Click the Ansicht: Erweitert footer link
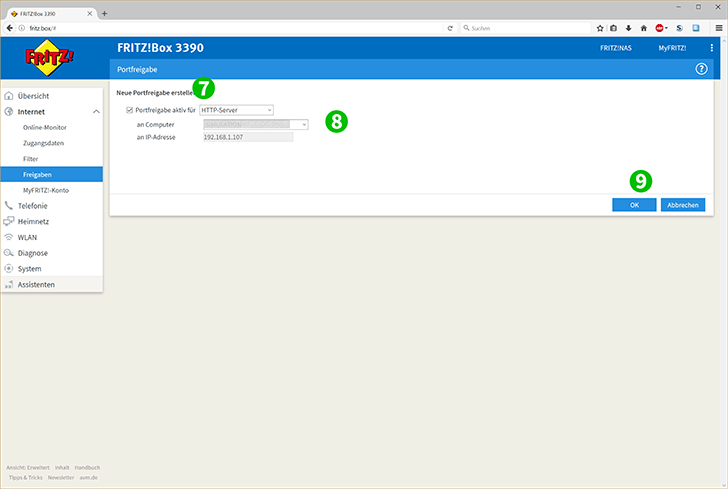 click(28, 467)
